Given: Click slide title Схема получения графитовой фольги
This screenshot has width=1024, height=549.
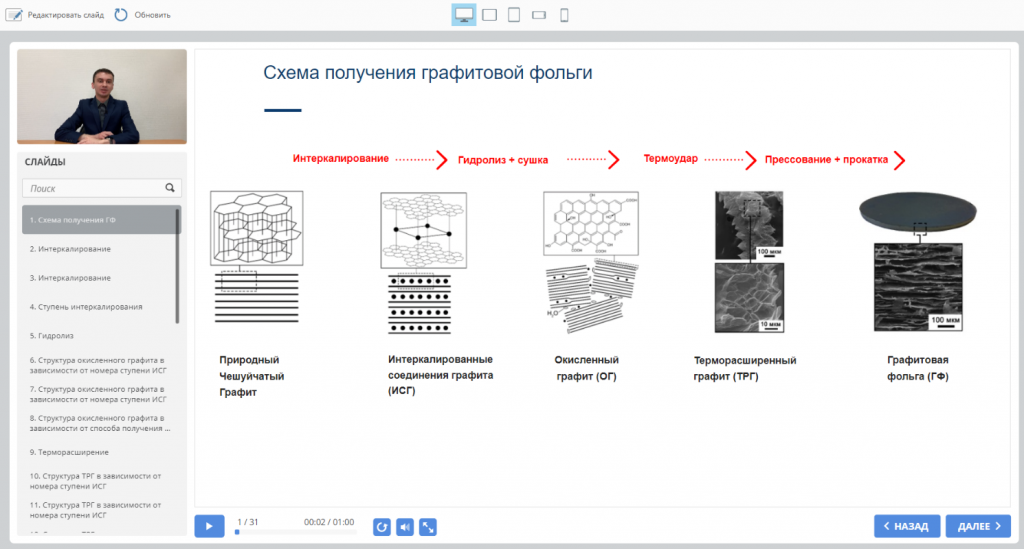Looking at the screenshot, I should pos(428,72).
